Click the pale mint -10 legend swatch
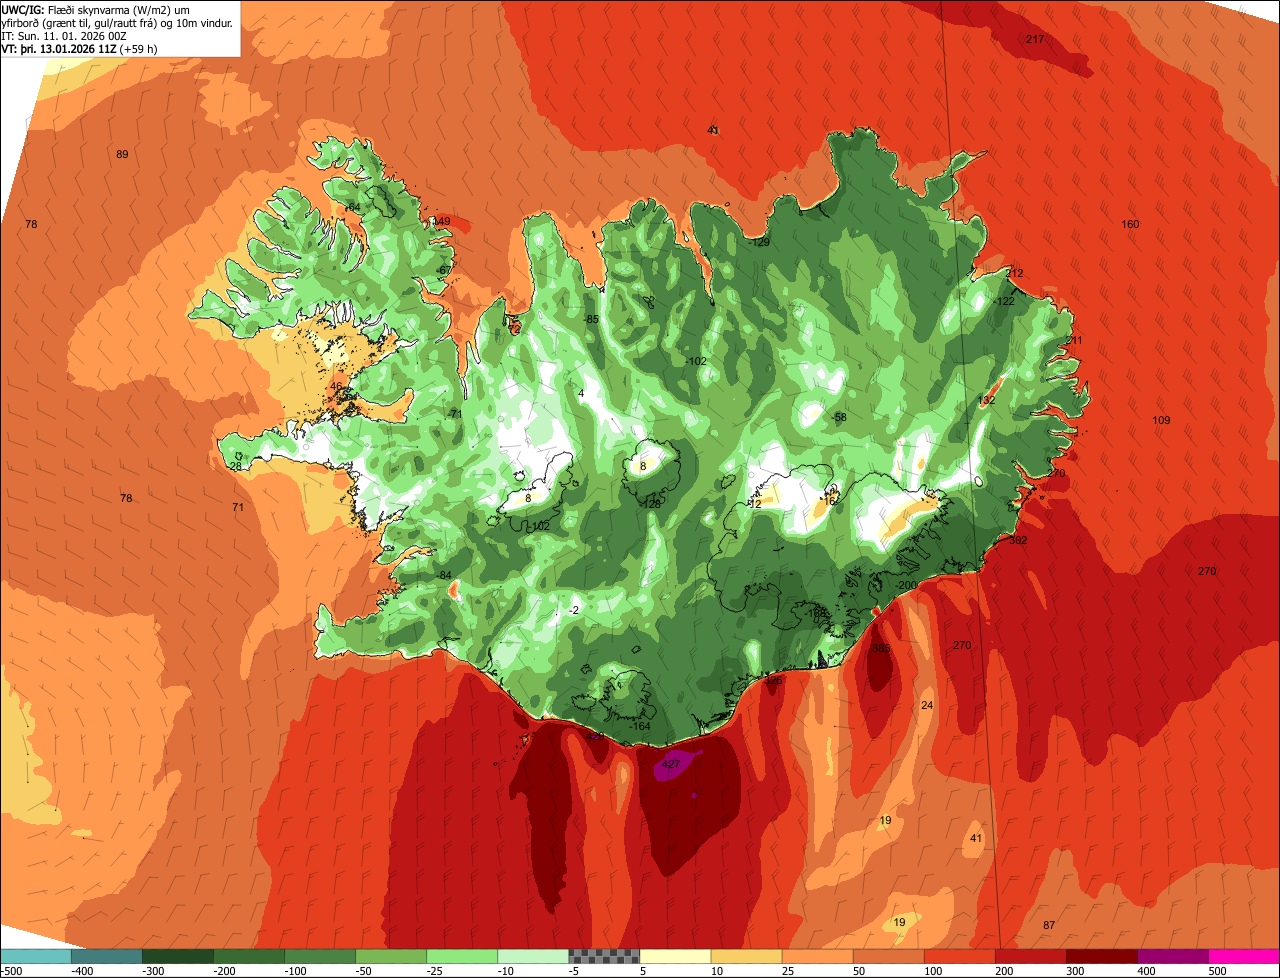 pyautogui.click(x=533, y=956)
